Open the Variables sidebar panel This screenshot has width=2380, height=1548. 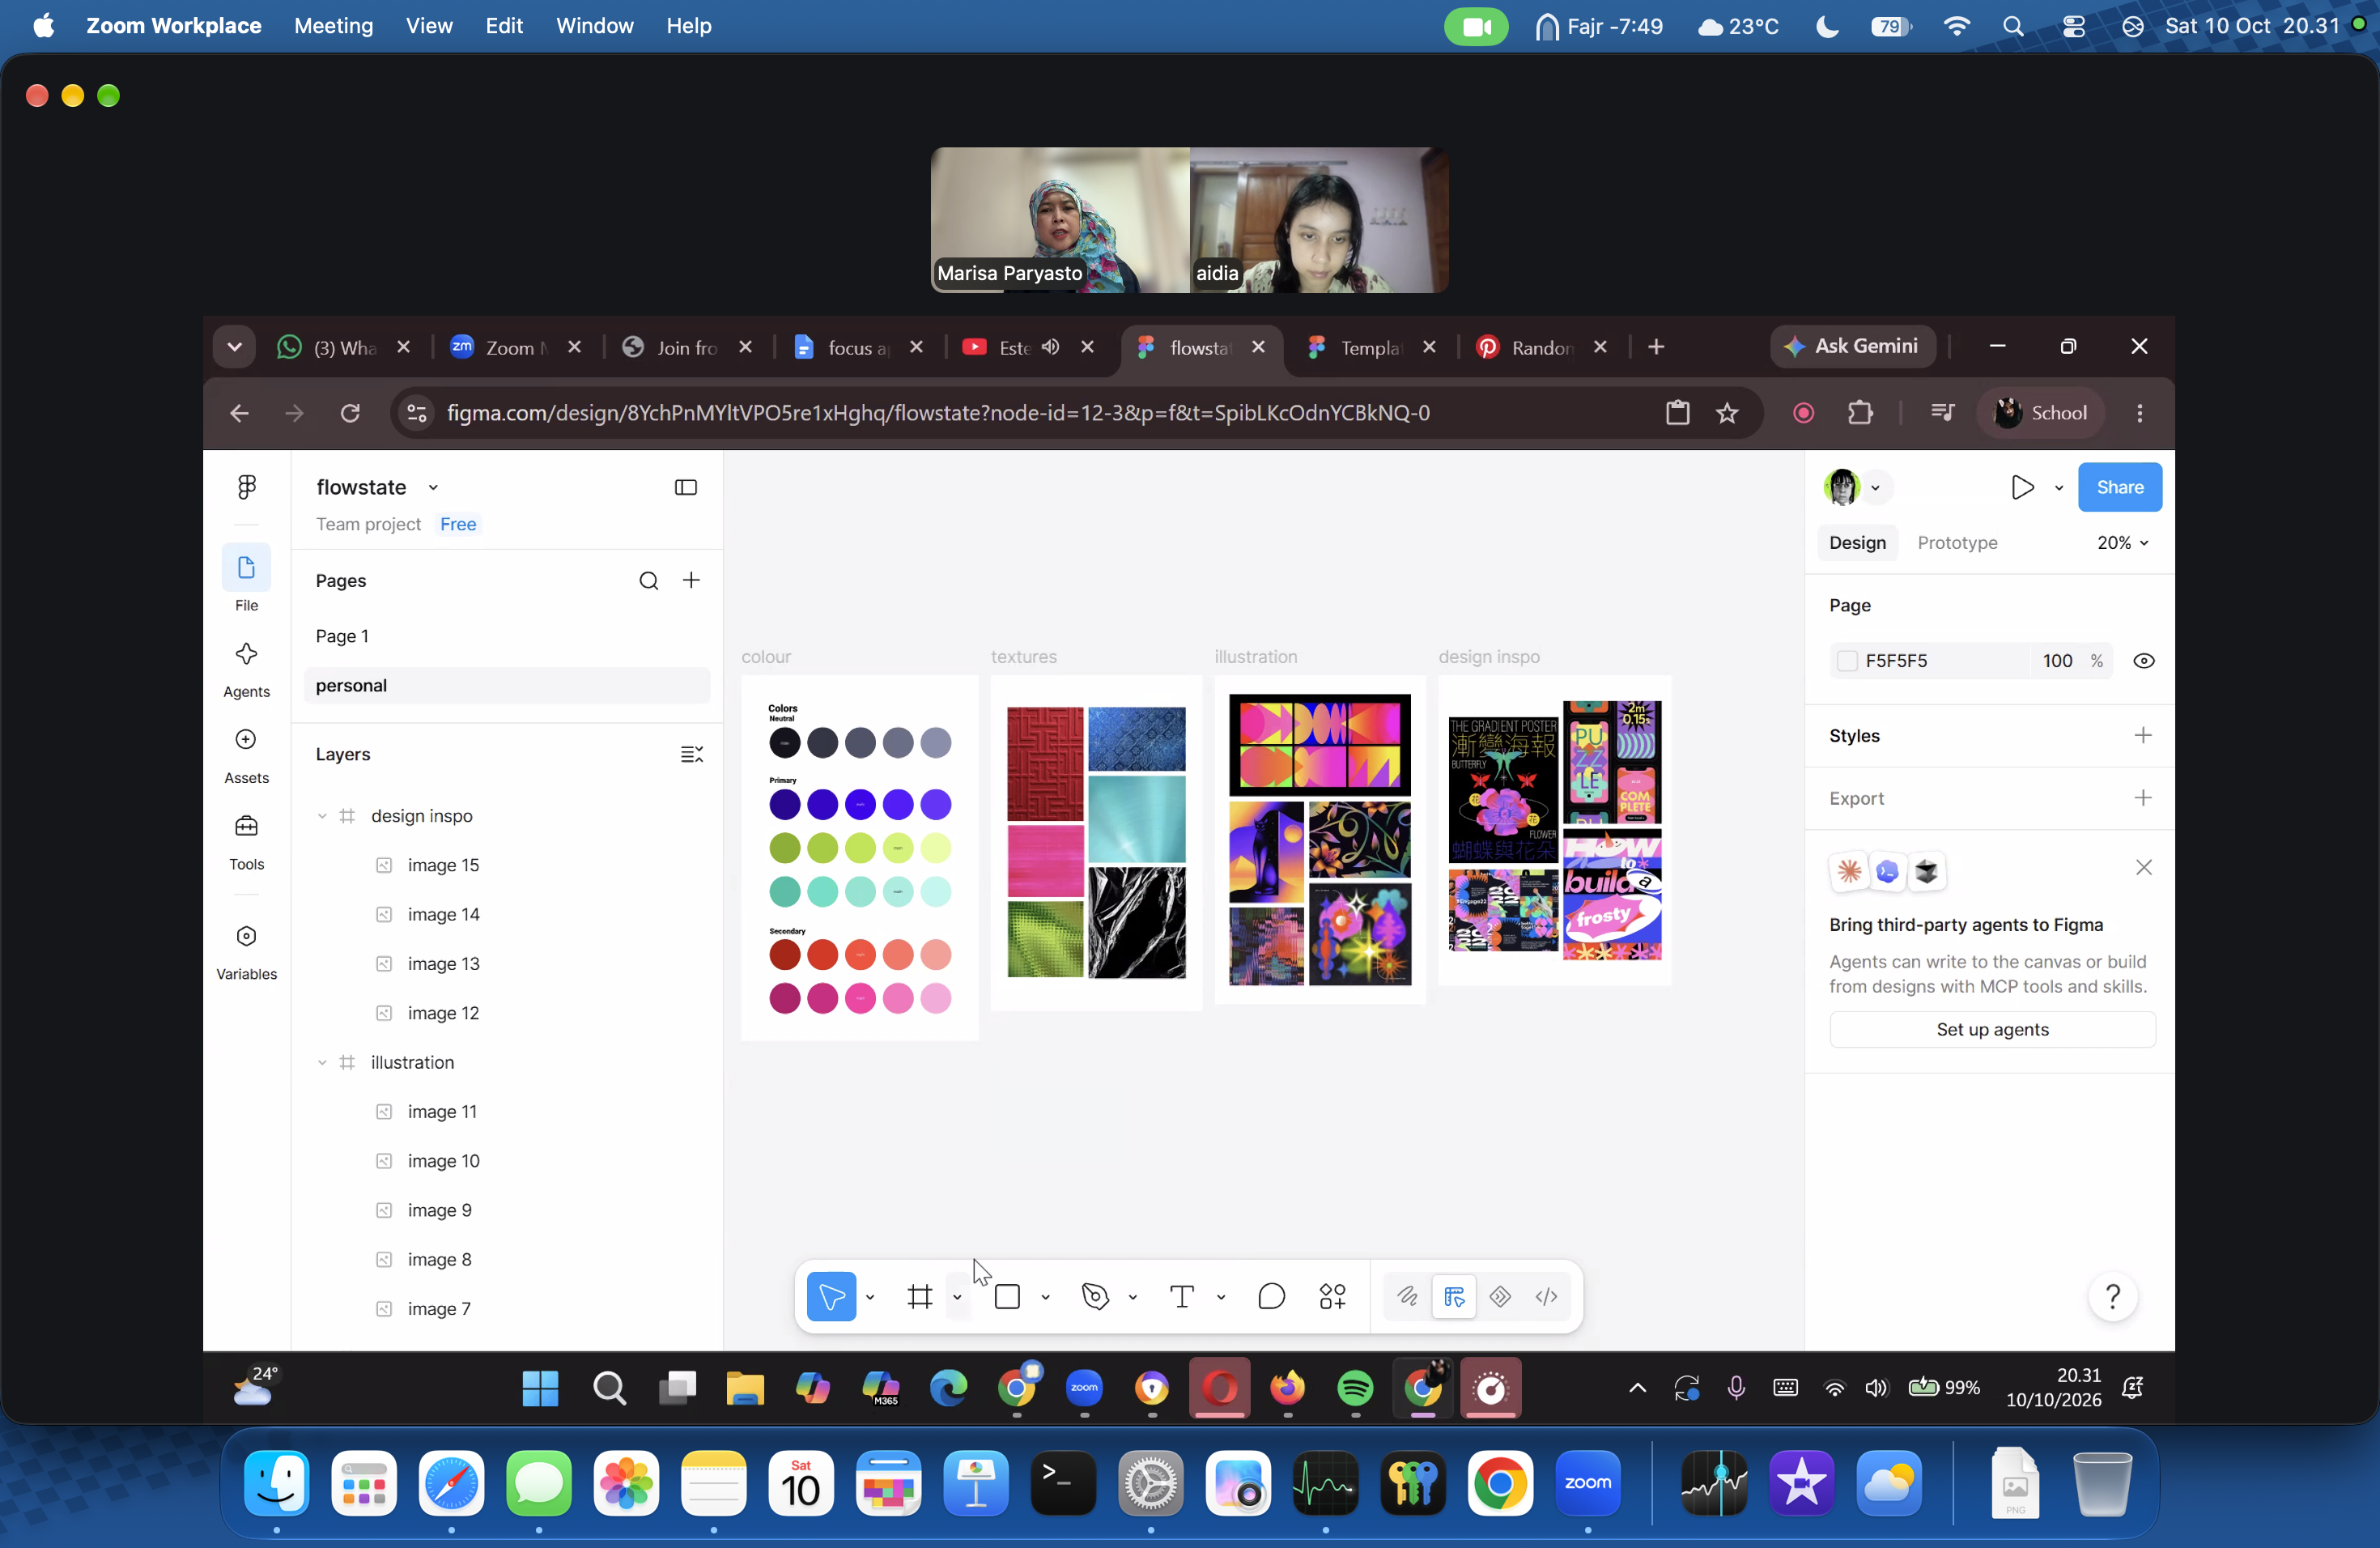click(246, 951)
